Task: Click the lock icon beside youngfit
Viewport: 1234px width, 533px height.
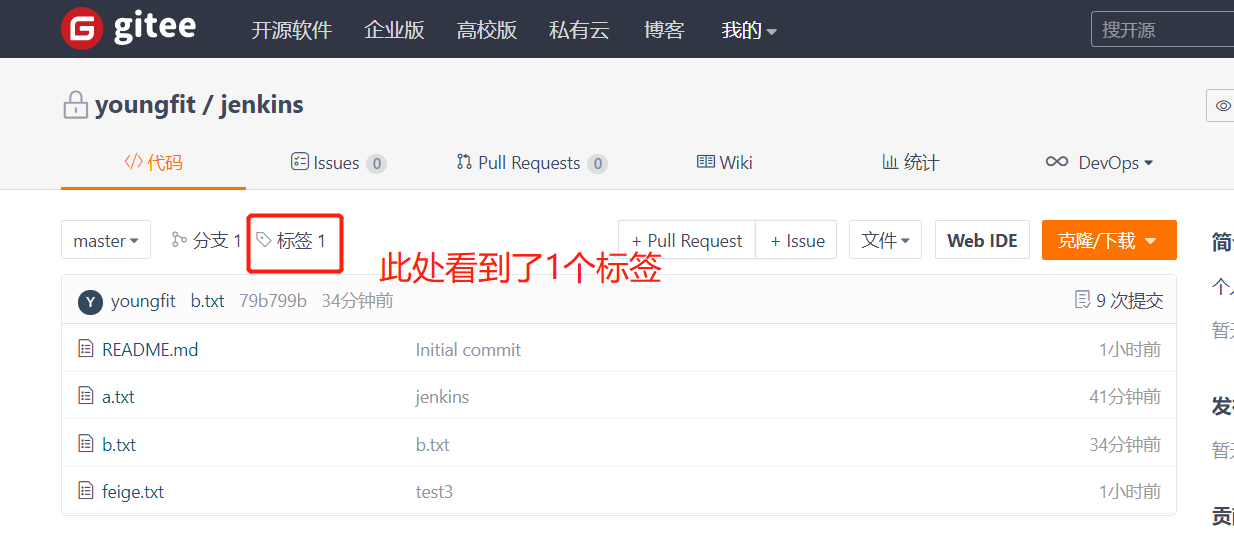Action: click(75, 105)
